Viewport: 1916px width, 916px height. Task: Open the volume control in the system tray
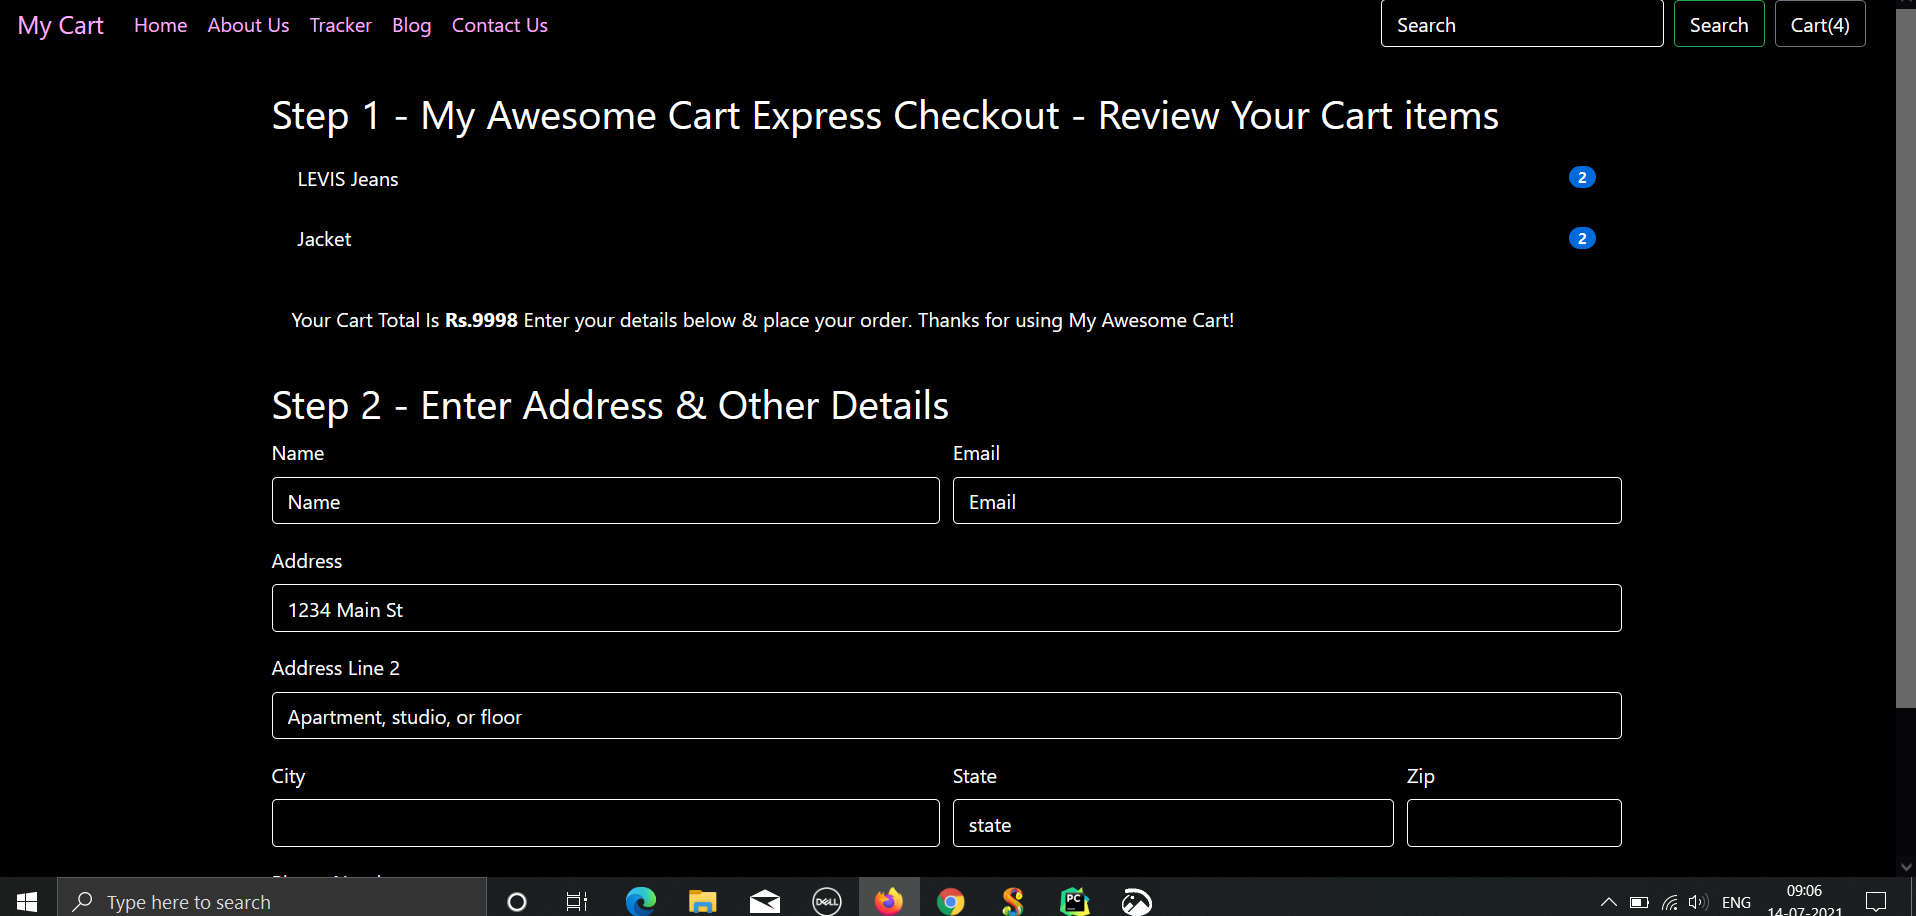point(1700,901)
